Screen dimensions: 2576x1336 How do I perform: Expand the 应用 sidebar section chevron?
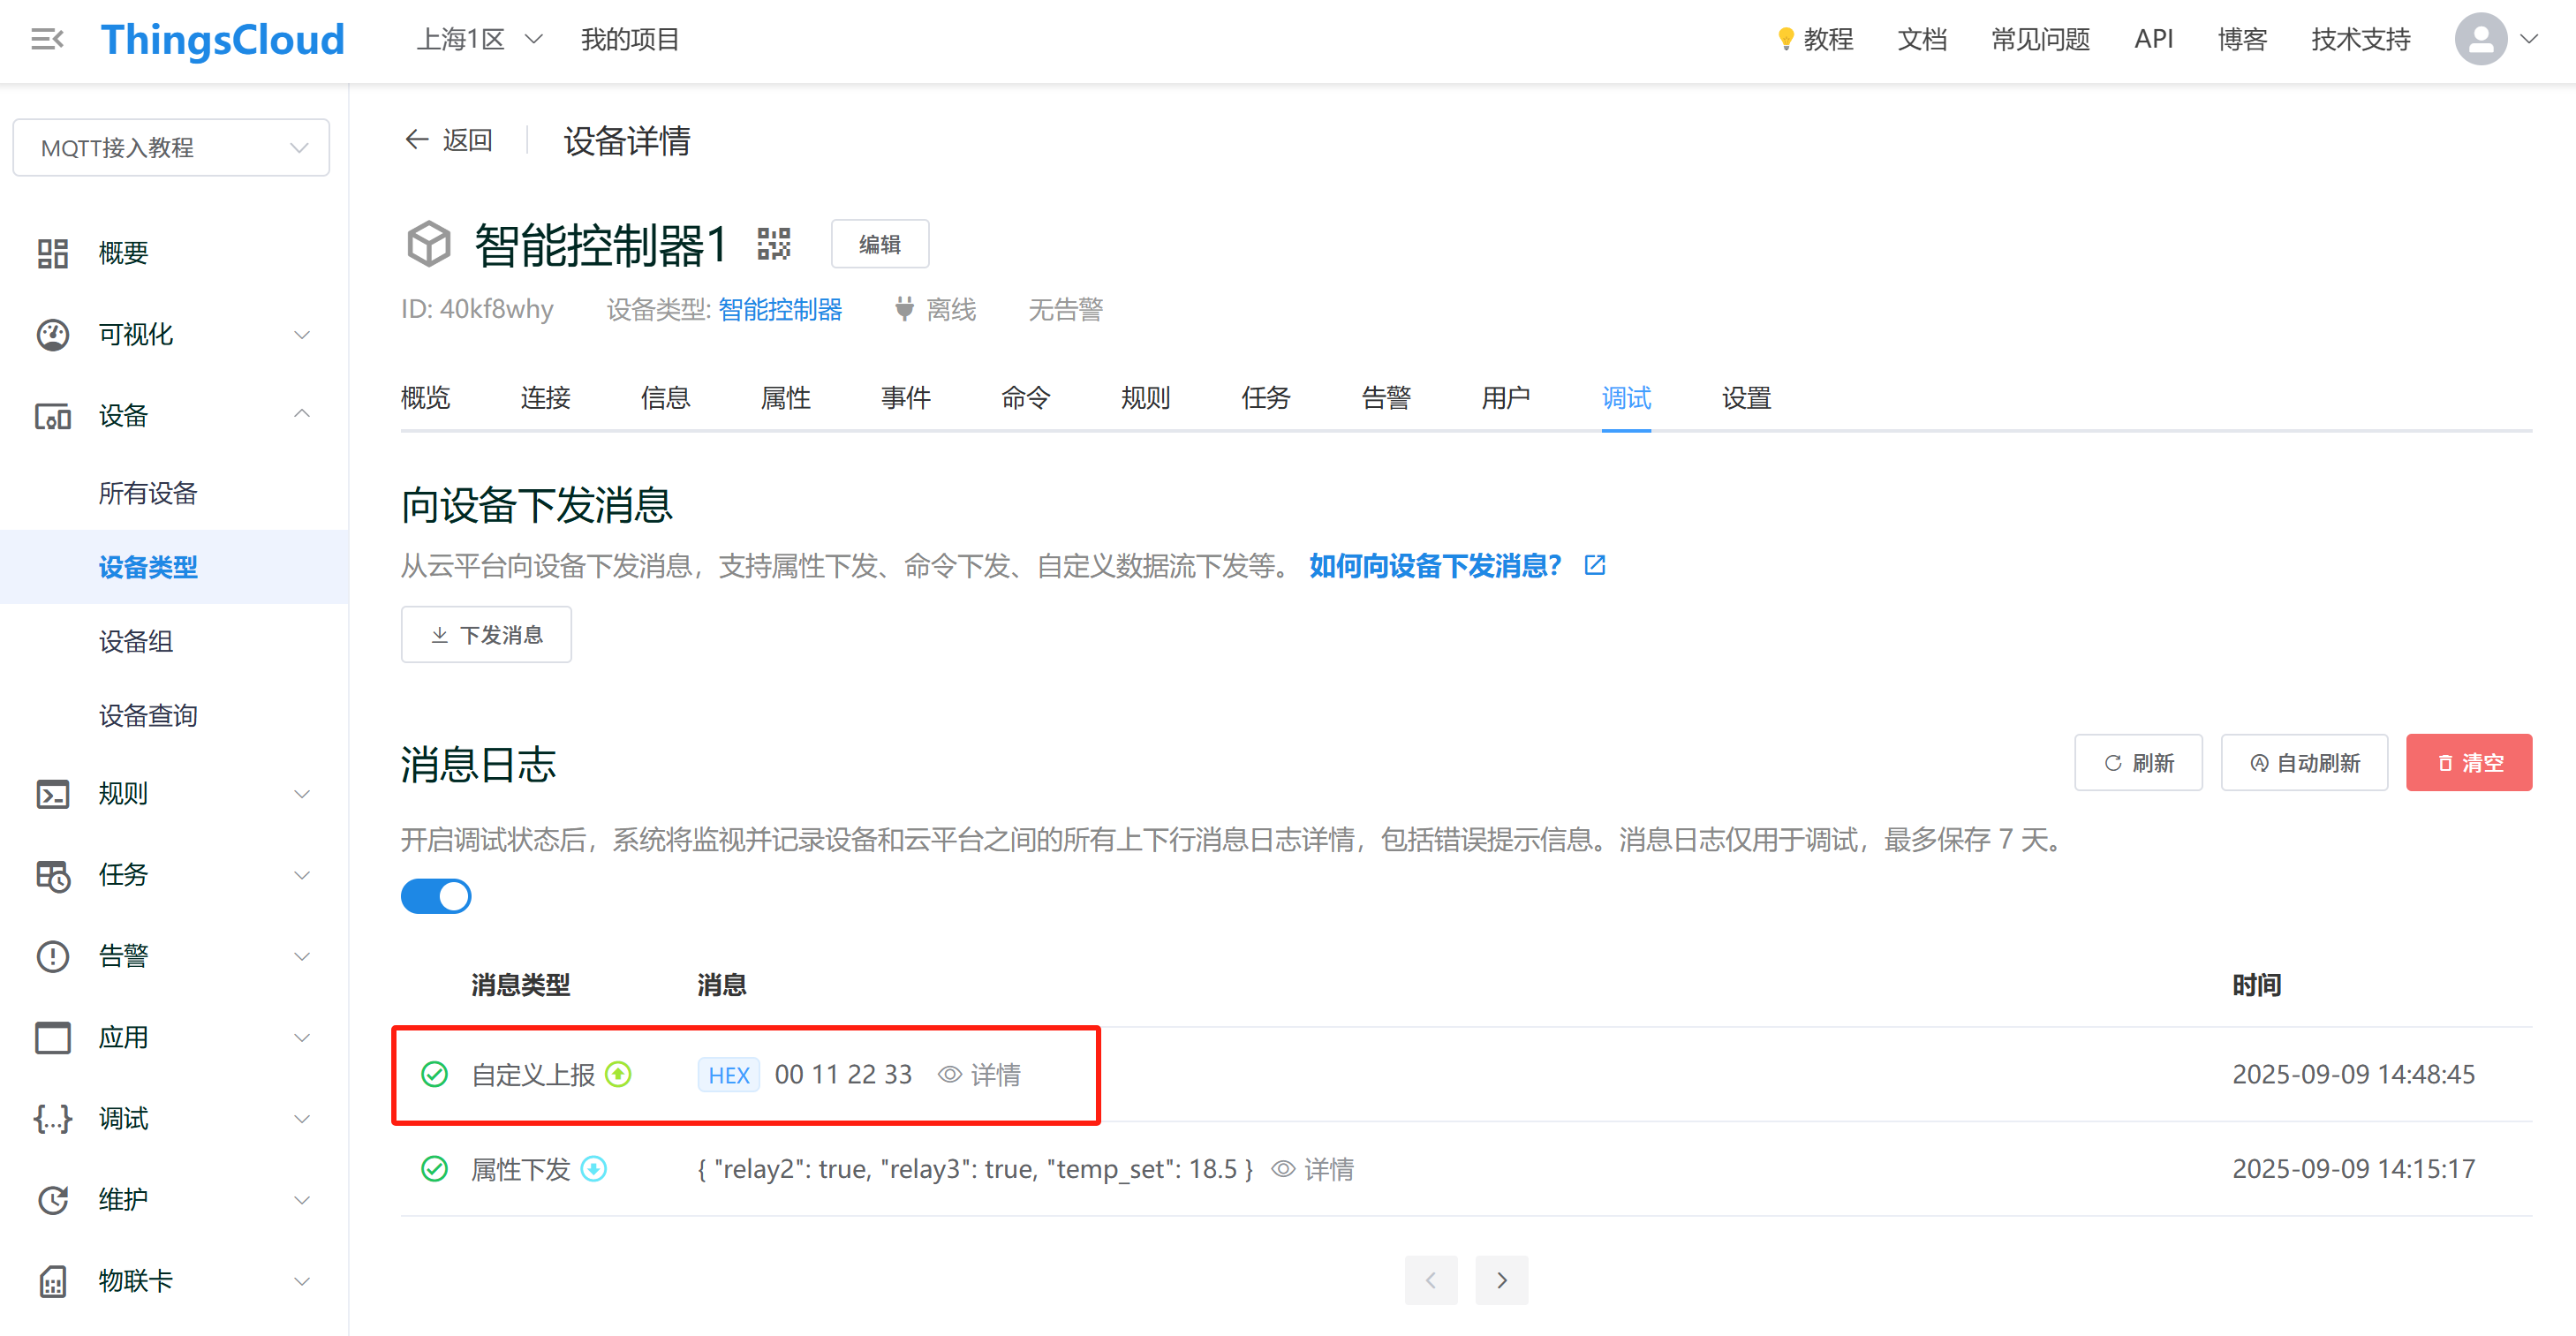pyautogui.click(x=302, y=1037)
